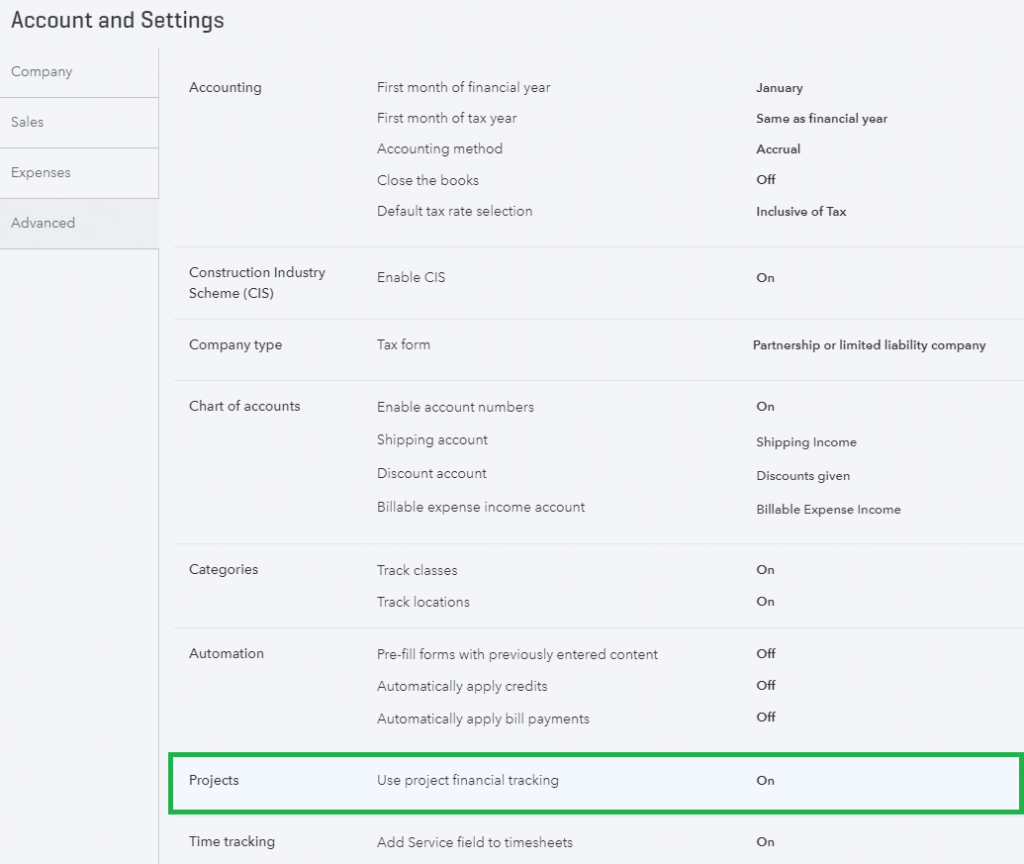Click Partnership or limited liability company value
This screenshot has width=1024, height=864.
tap(869, 345)
